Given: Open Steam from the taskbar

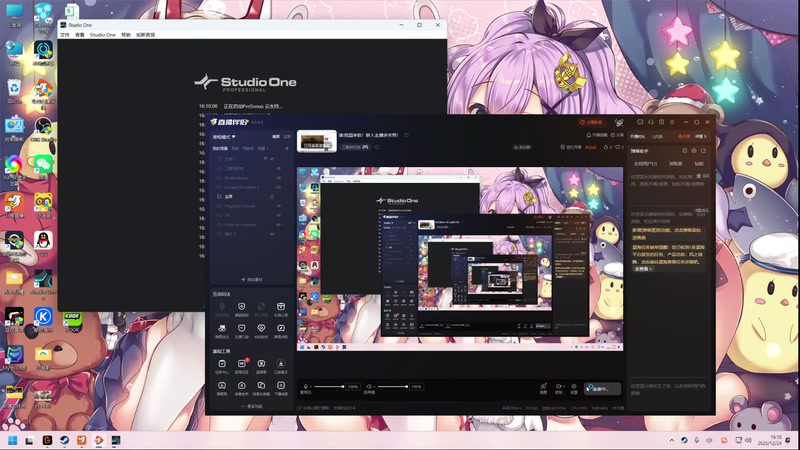Looking at the screenshot, I should (65, 440).
